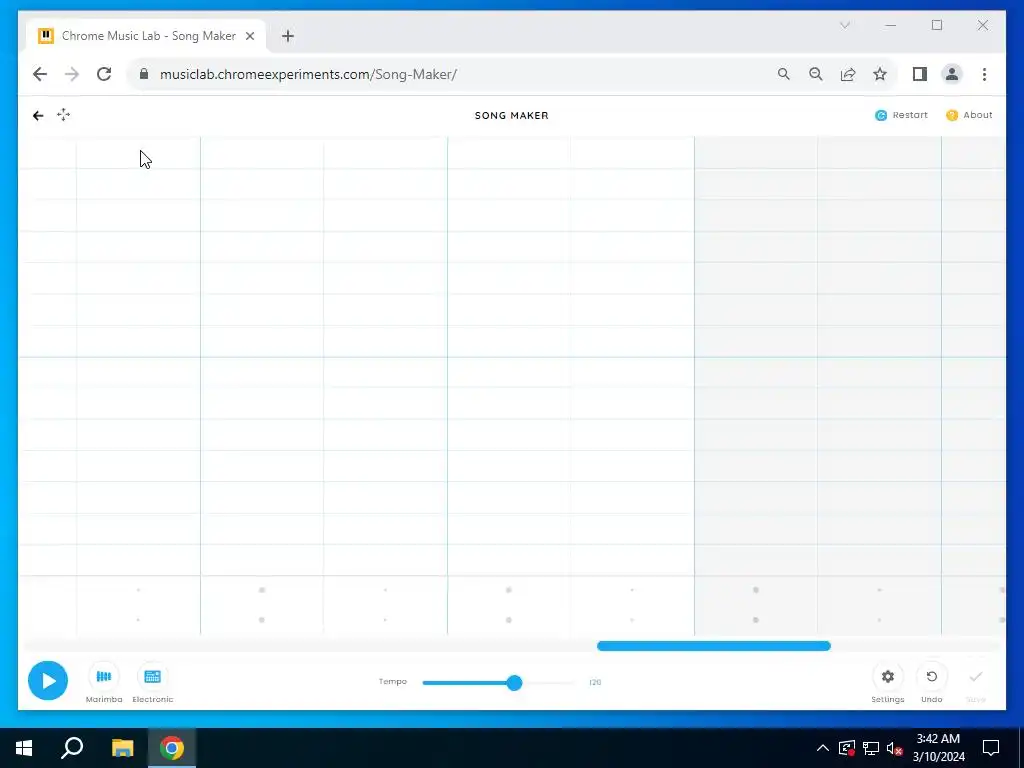
Task: Open the Windows Start menu
Action: coord(24,748)
